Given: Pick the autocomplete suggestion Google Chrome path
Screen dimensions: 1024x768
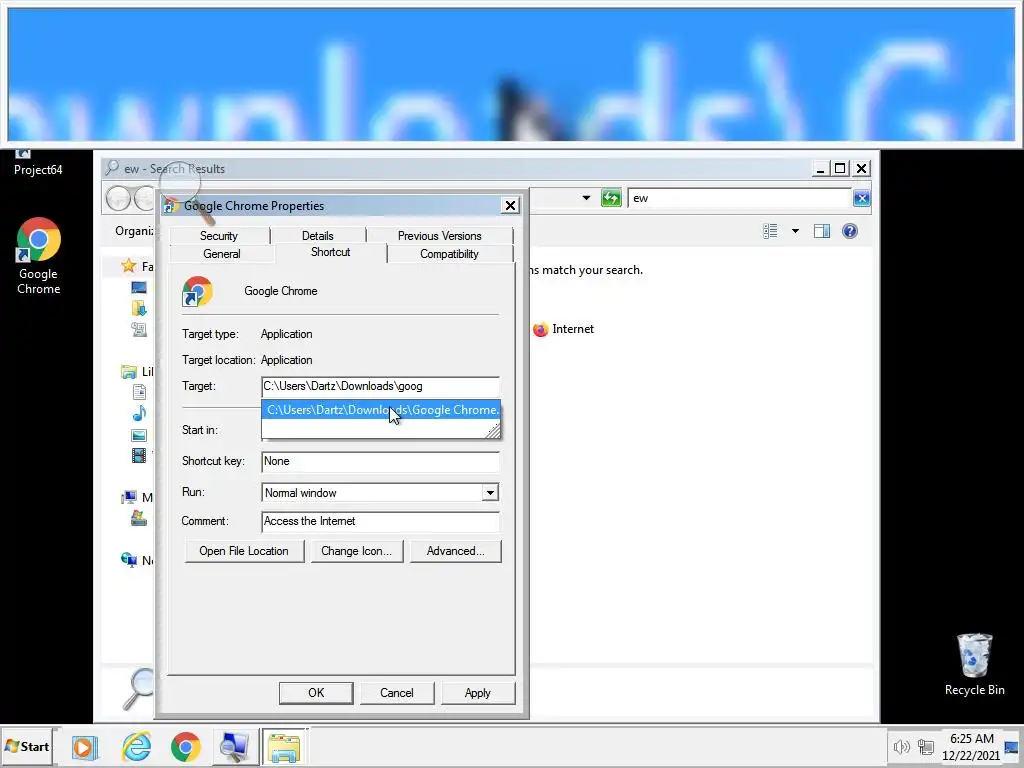Looking at the screenshot, I should (381, 410).
